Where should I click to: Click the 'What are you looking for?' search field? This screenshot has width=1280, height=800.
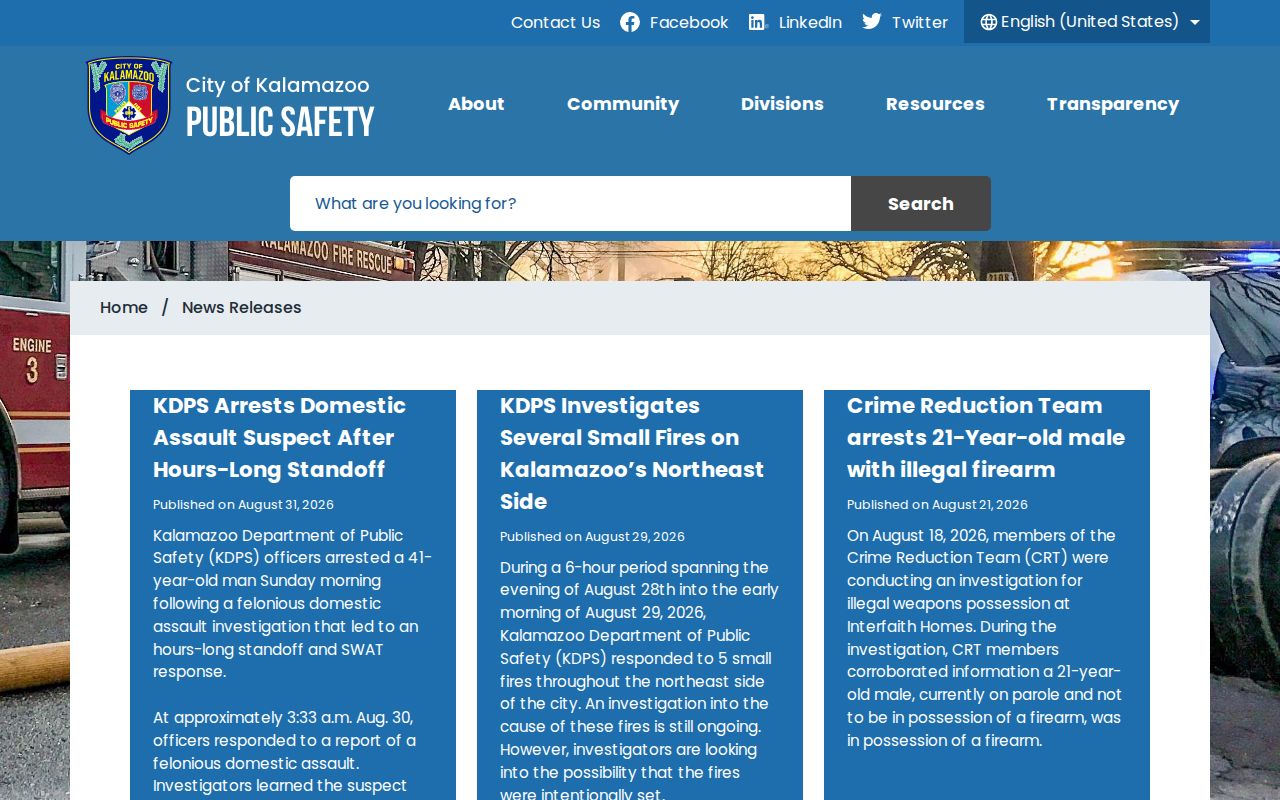click(570, 203)
